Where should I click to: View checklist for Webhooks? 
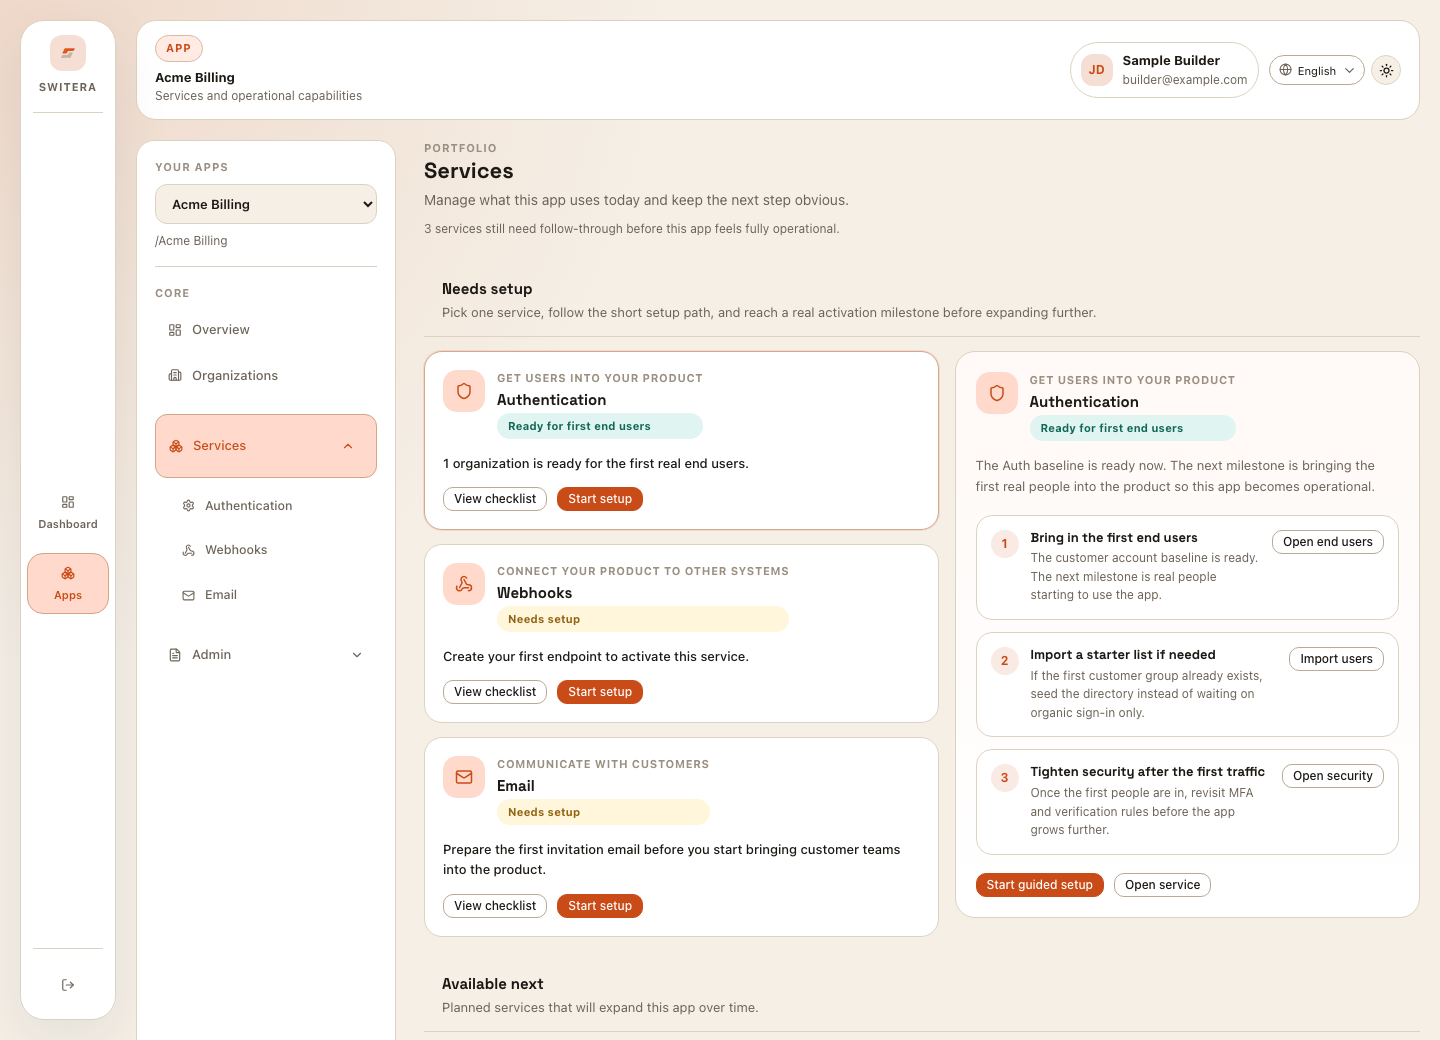pyautogui.click(x=495, y=692)
